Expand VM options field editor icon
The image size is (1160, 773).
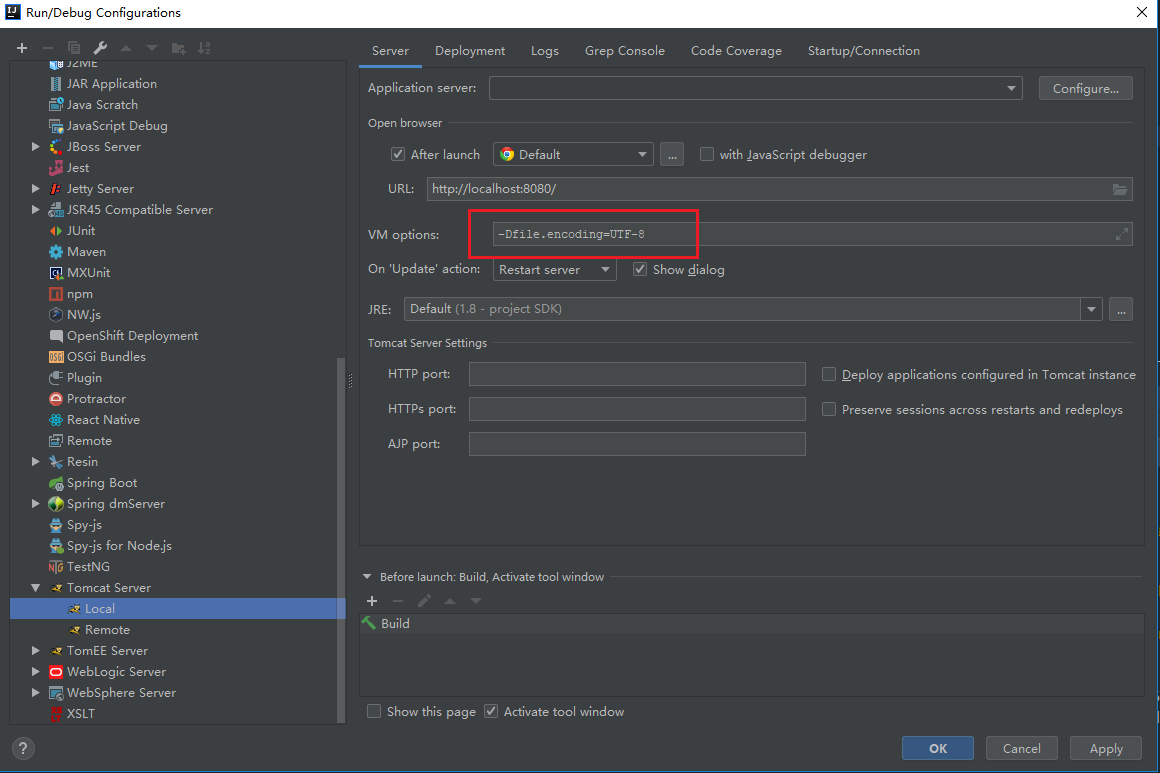[1122, 234]
